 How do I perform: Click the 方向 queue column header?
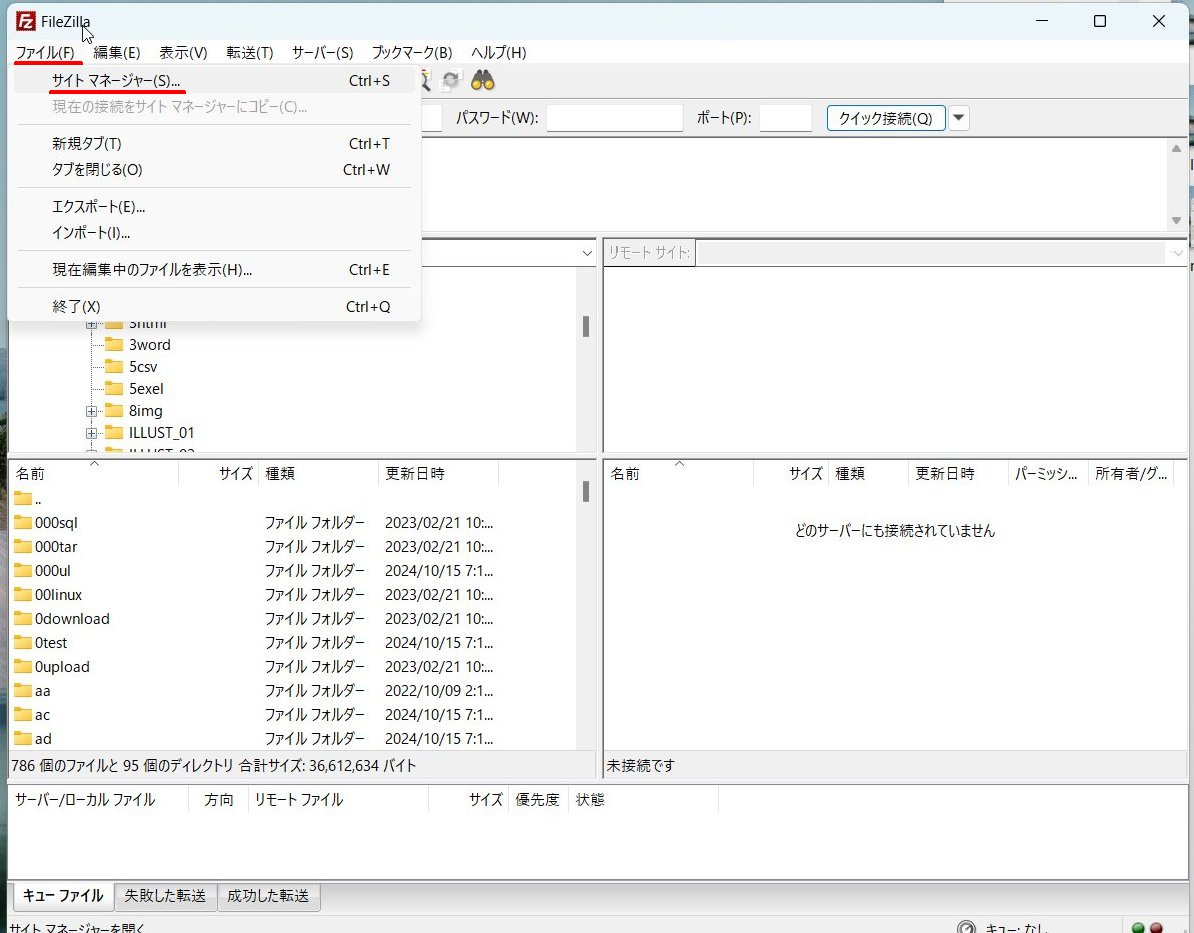219,800
